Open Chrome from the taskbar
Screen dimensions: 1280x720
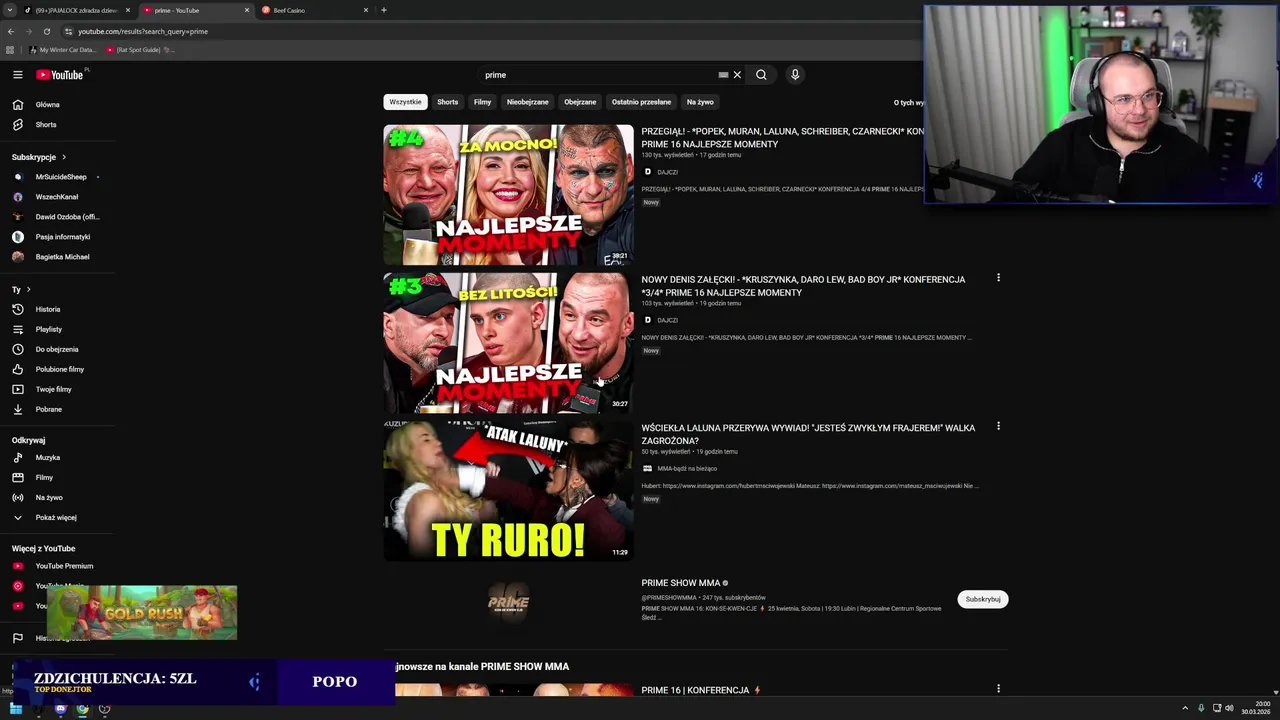[82, 709]
